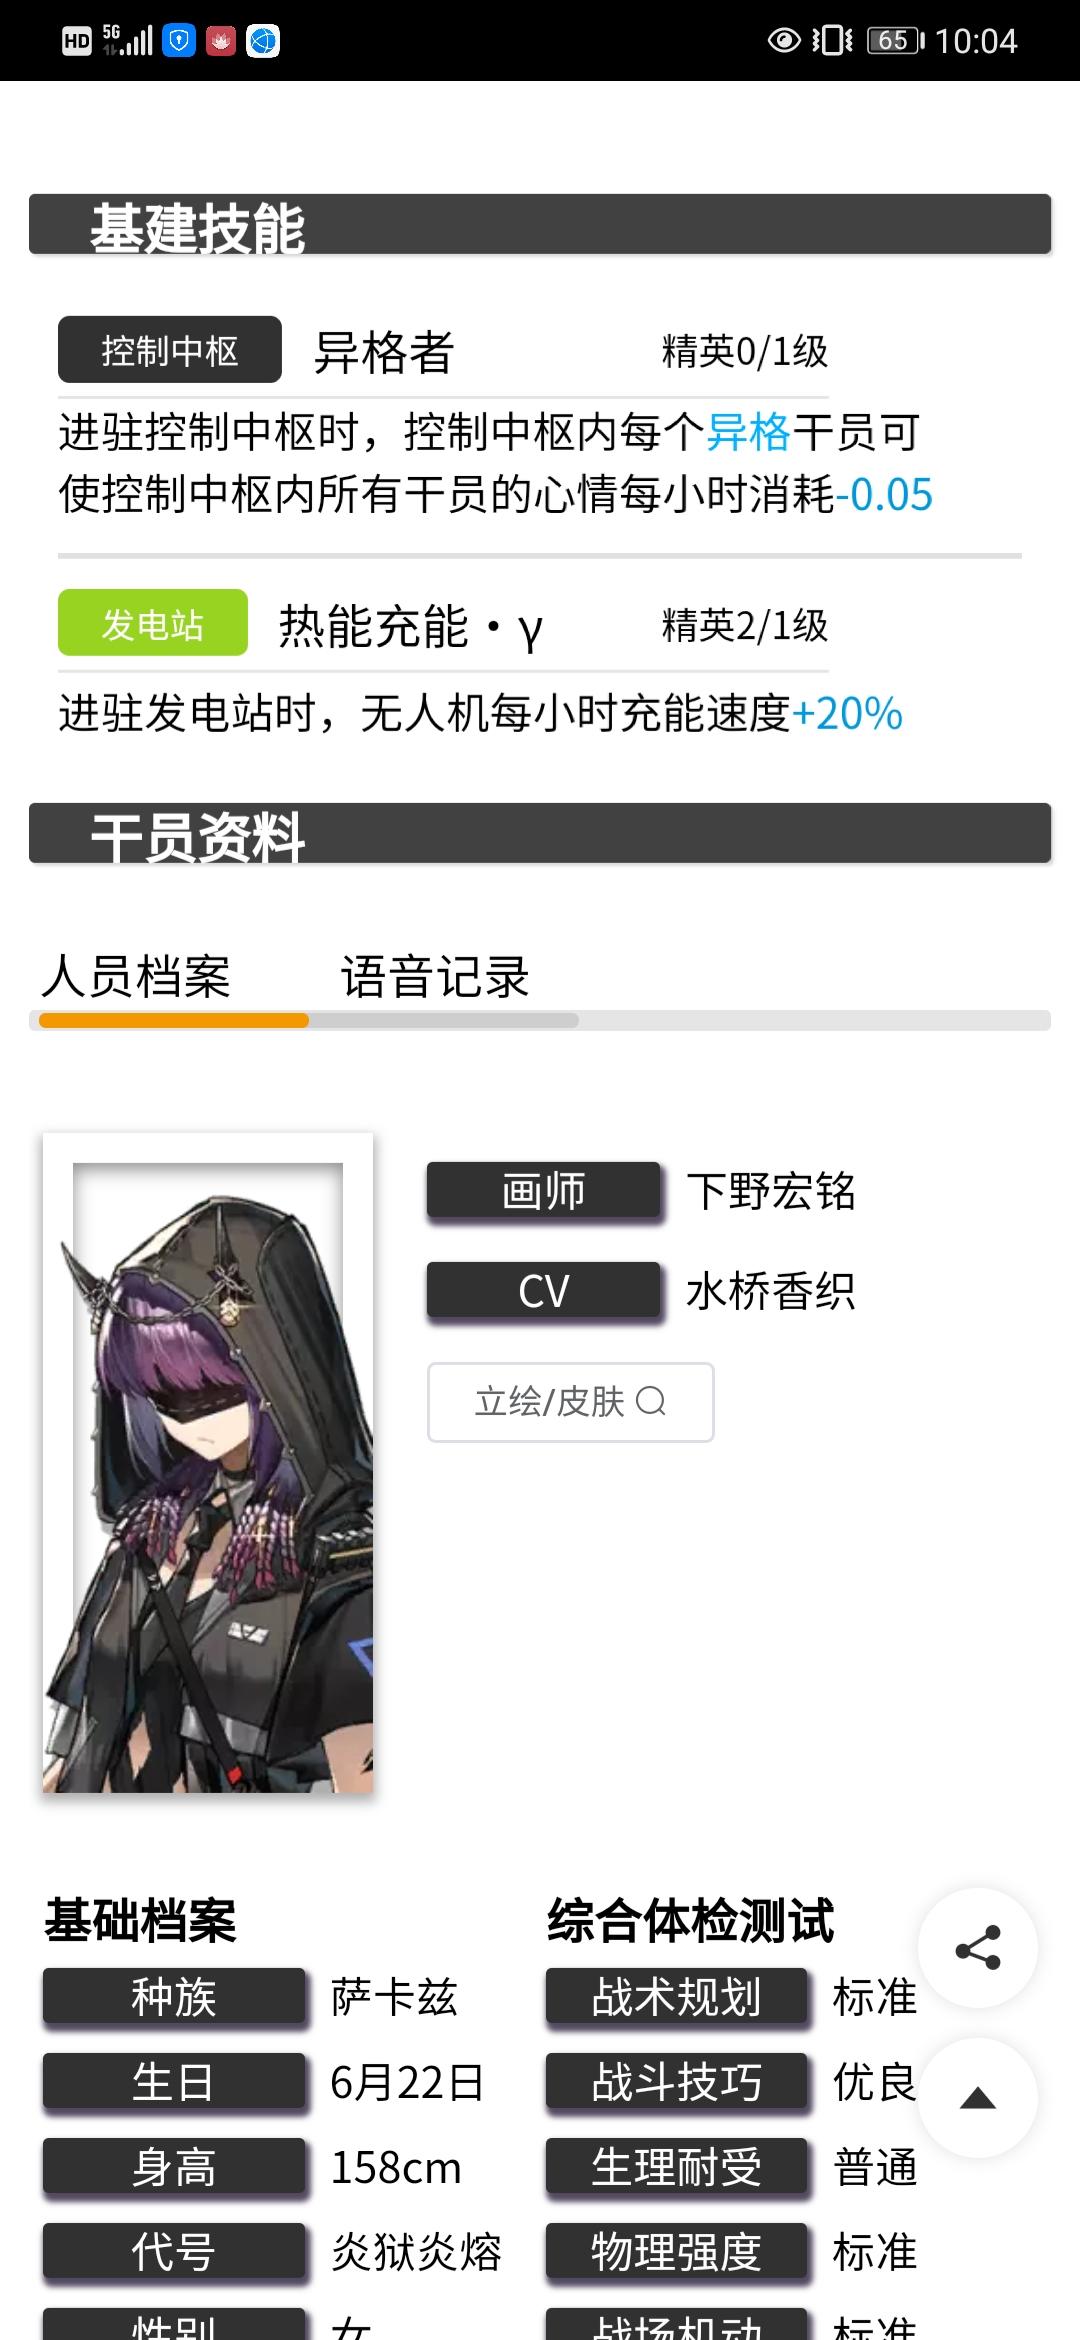Screen dimensions: 1080x2340
Task: Tap the blue shield status icon
Action: tap(179, 41)
